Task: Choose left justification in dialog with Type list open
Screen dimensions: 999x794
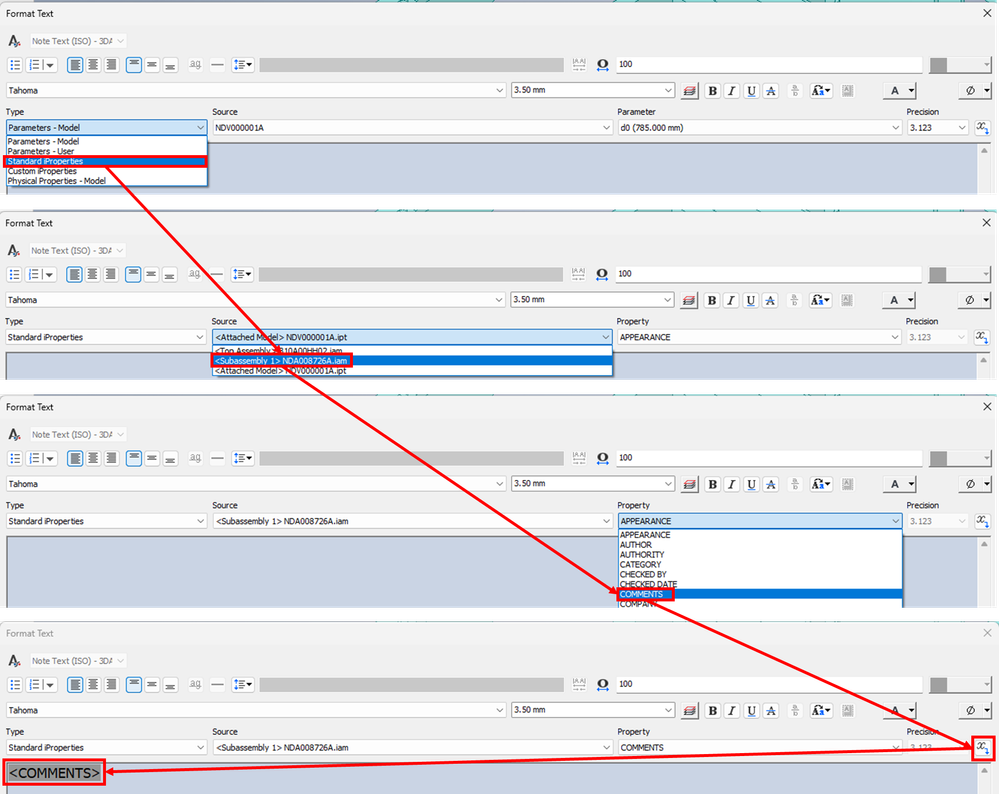Action: coord(75,64)
